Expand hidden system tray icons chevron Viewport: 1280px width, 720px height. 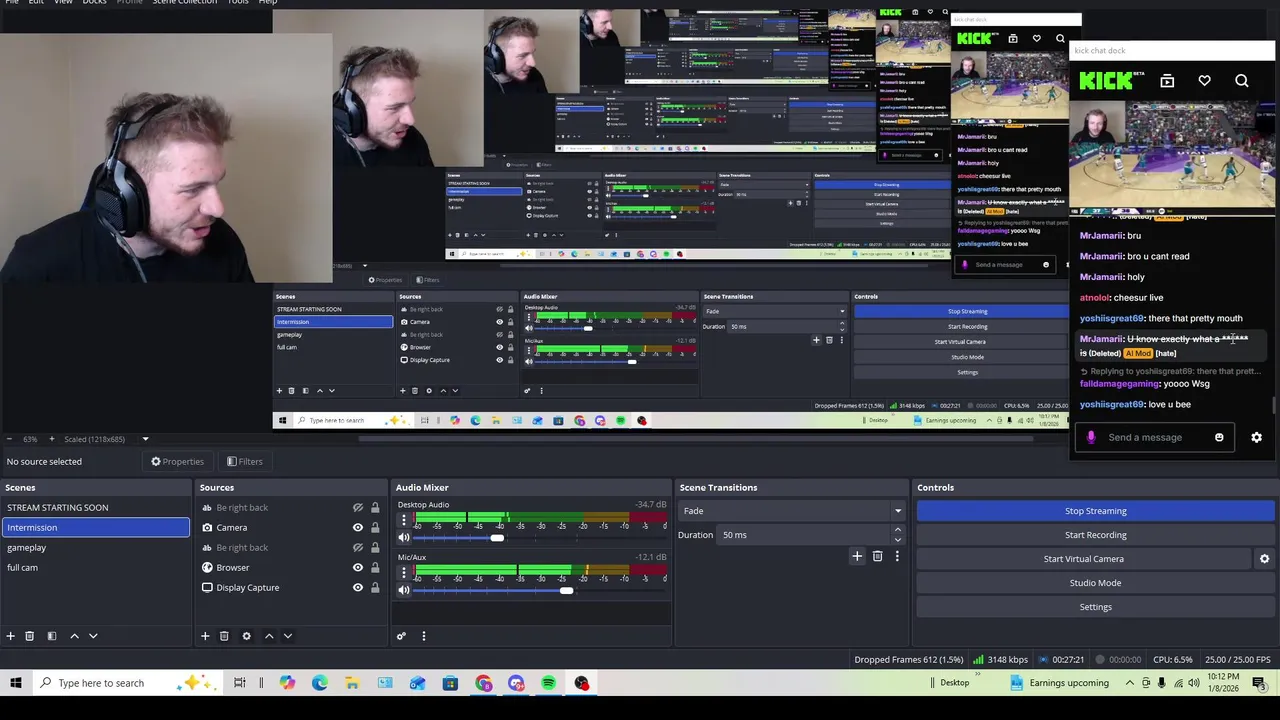[x=1130, y=683]
